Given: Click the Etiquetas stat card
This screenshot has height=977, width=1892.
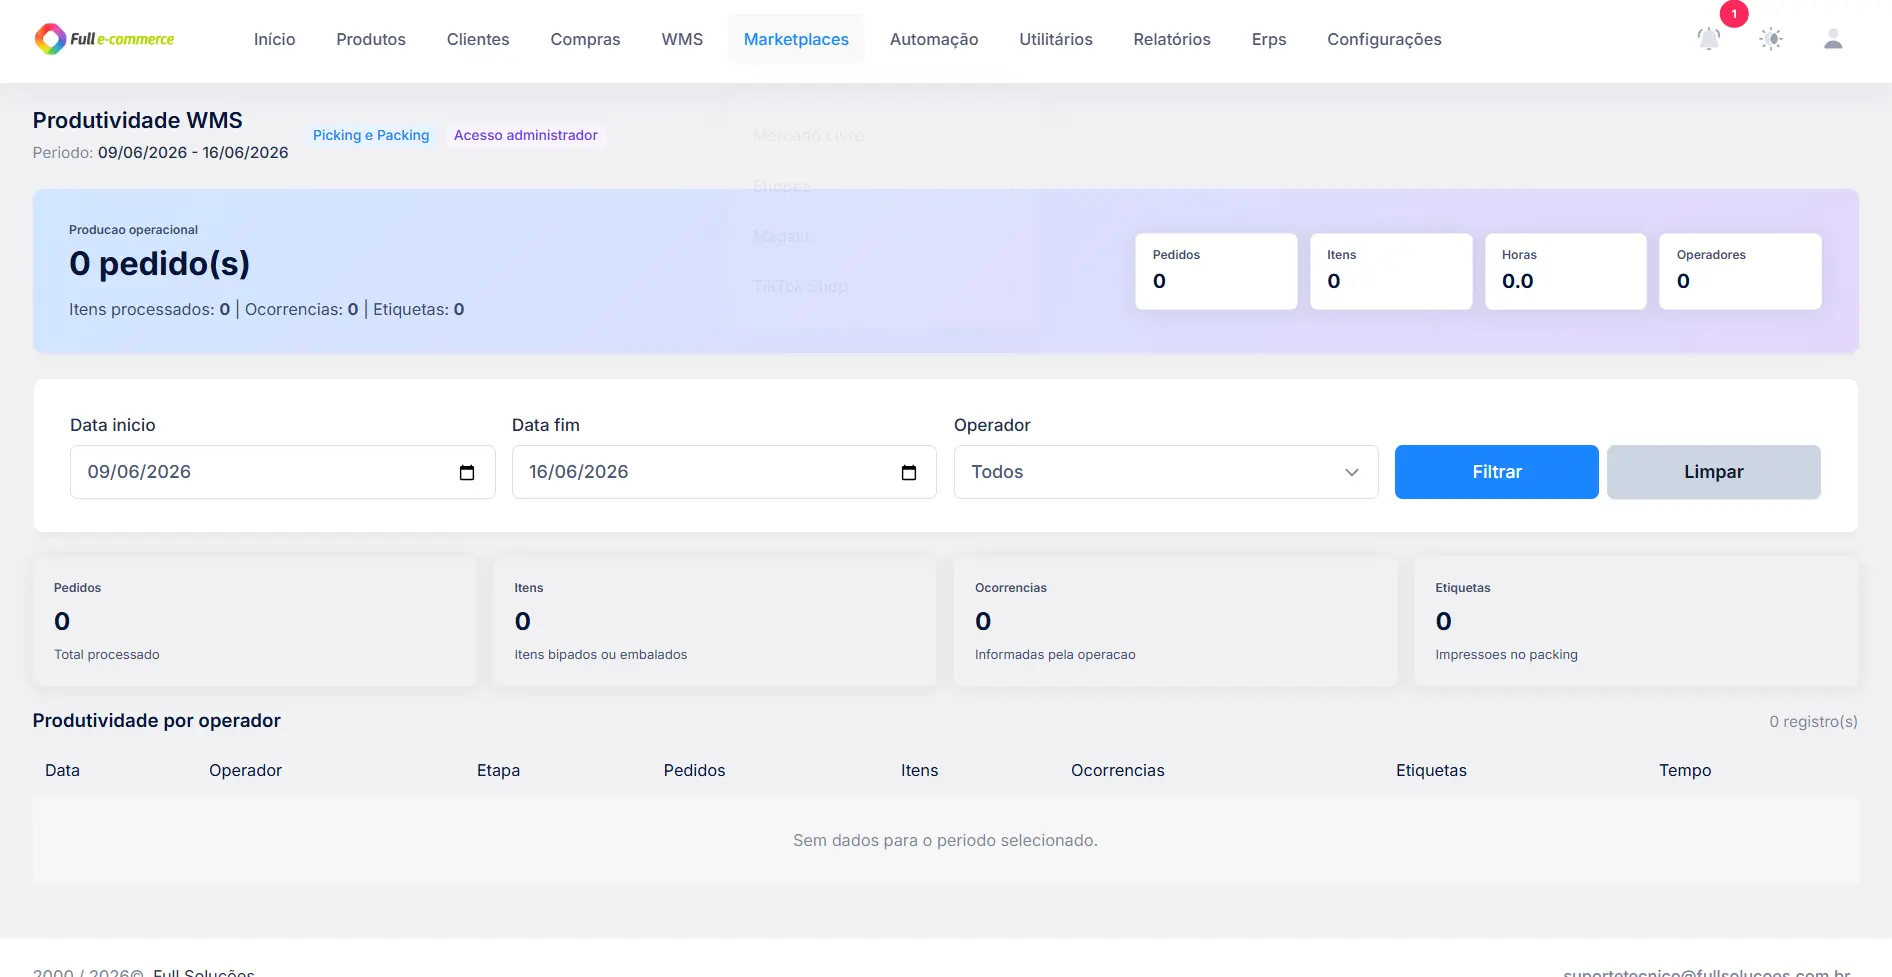Looking at the screenshot, I should pyautogui.click(x=1636, y=621).
